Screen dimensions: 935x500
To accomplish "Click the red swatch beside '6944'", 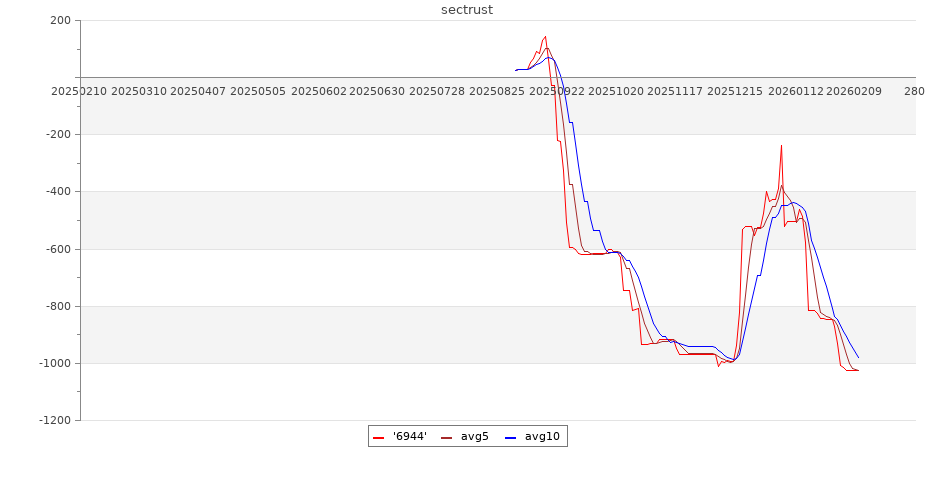I will (379, 437).
